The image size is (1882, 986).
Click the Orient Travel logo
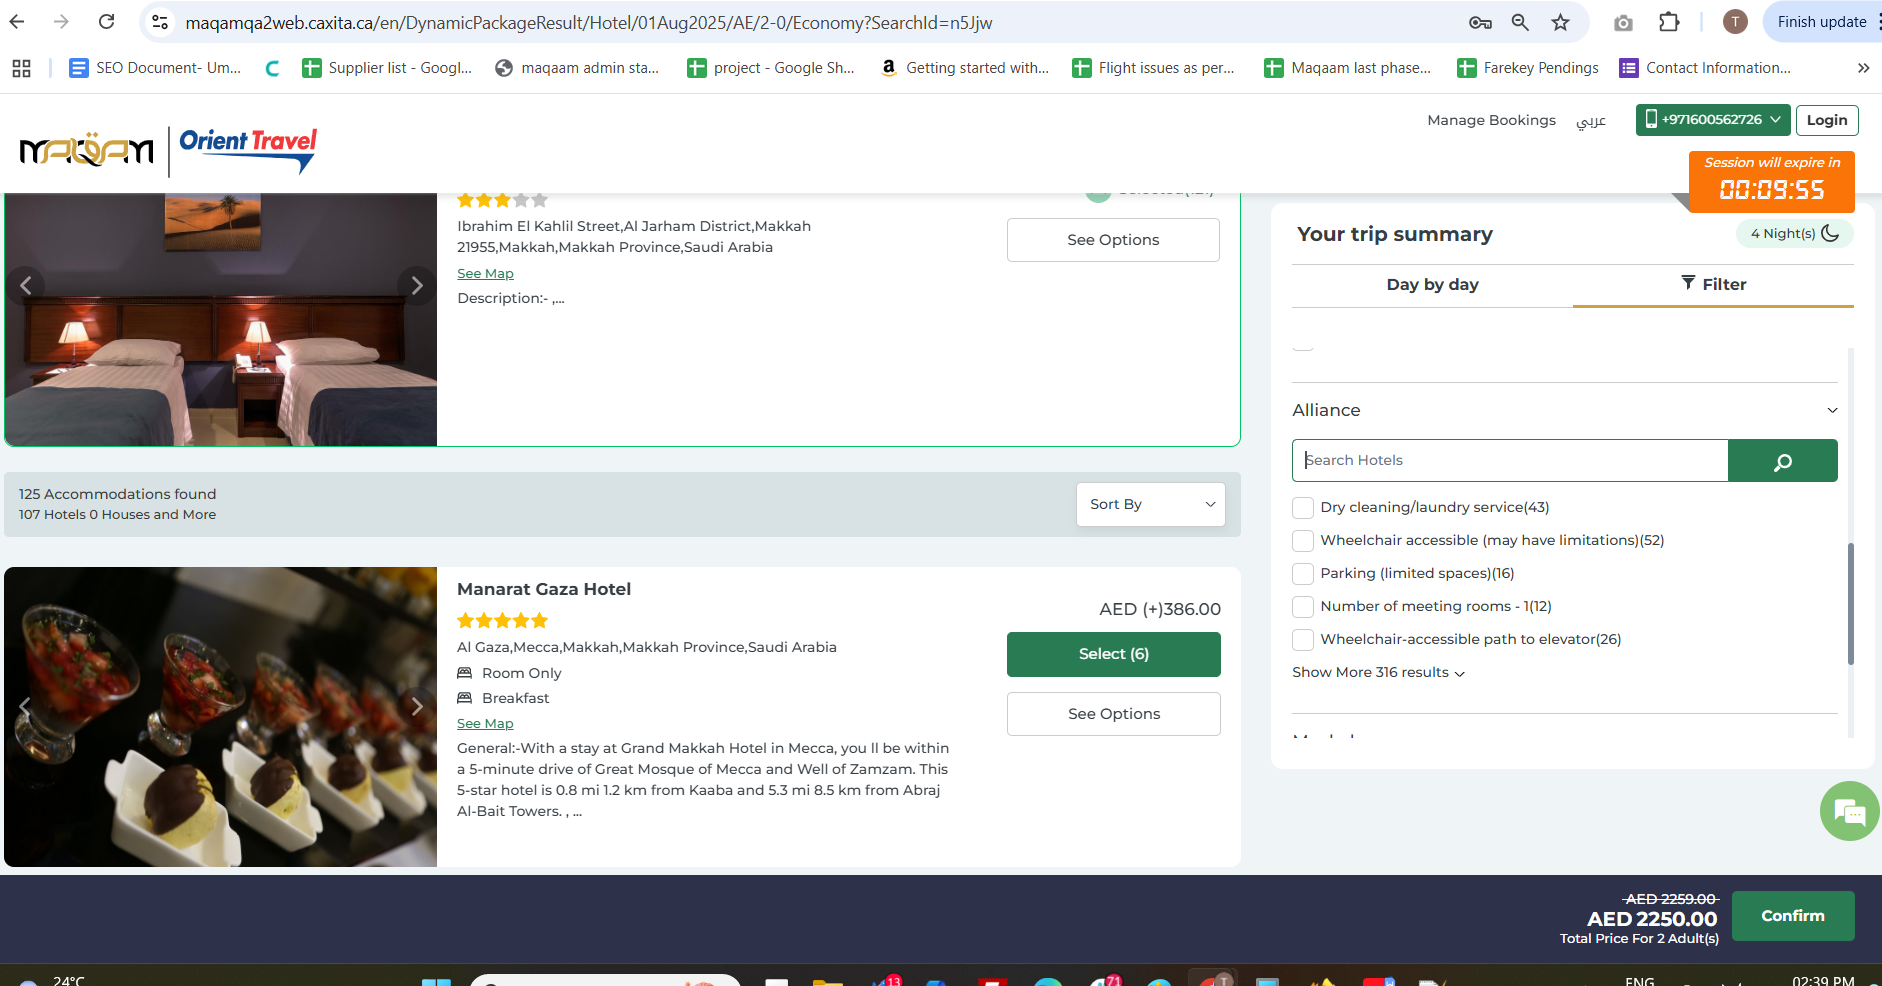248,150
